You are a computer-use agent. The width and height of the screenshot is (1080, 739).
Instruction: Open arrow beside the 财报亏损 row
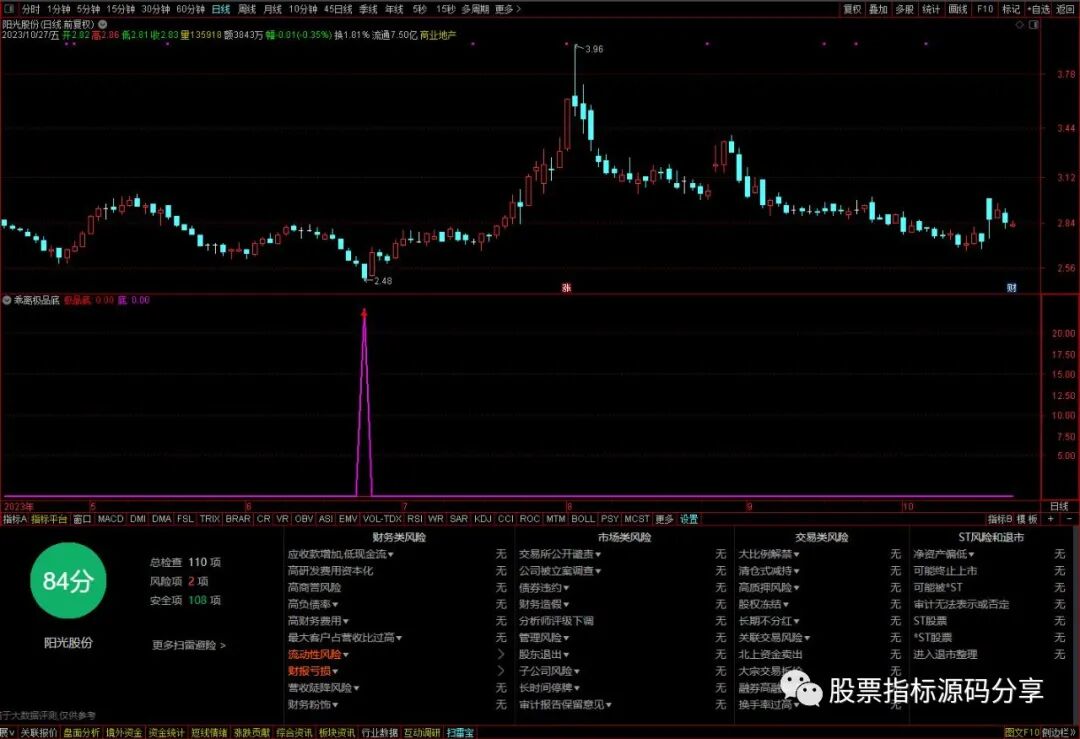(501, 671)
